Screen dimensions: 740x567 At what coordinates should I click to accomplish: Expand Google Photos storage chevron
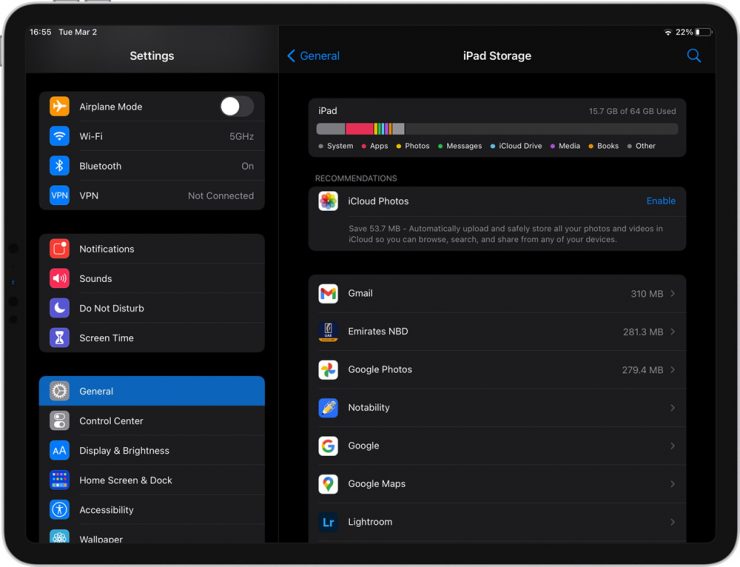click(x=673, y=370)
